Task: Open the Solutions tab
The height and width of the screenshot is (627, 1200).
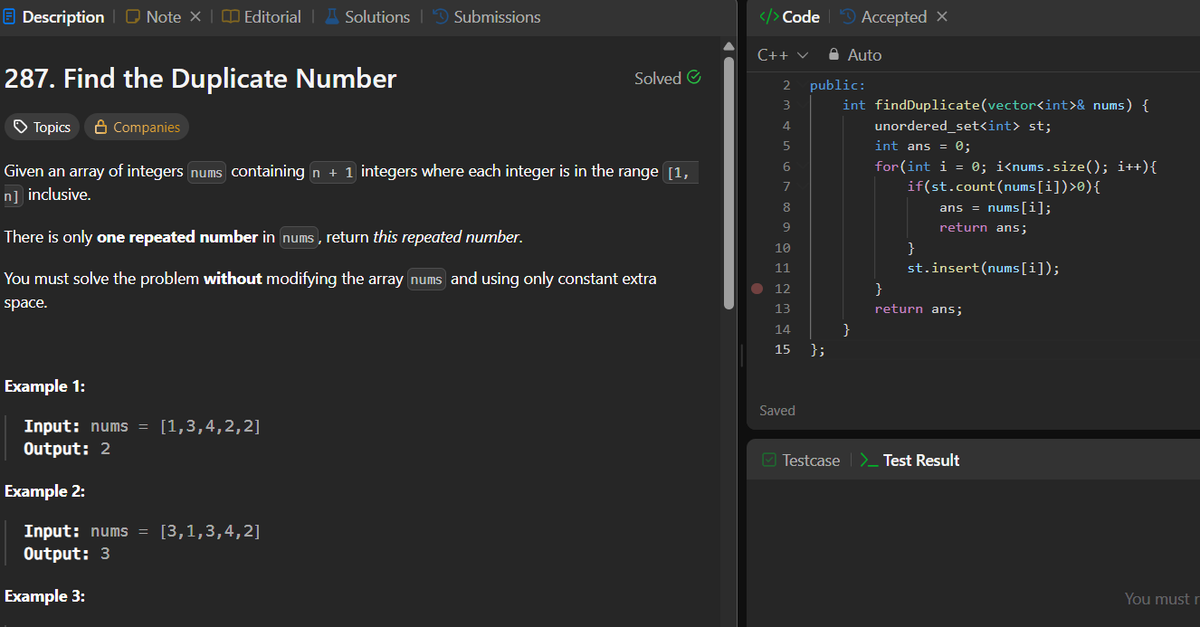Action: point(366,17)
